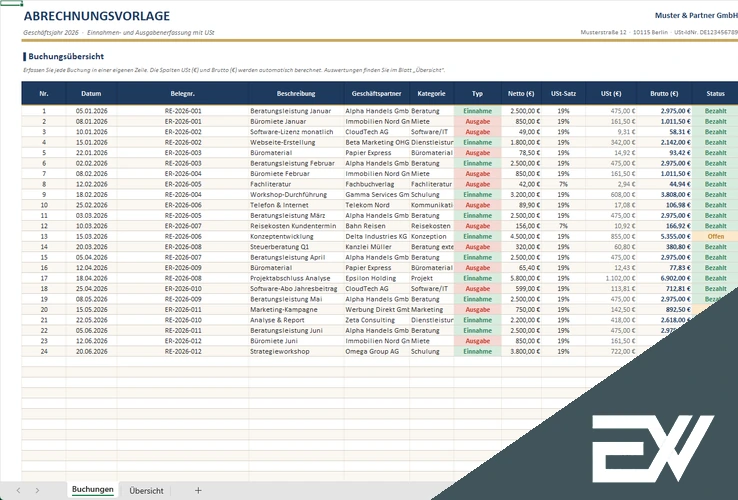Screen dimensions: 738x500
Task: Click the Kategorie column header
Action: pyautogui.click(x=432, y=93)
